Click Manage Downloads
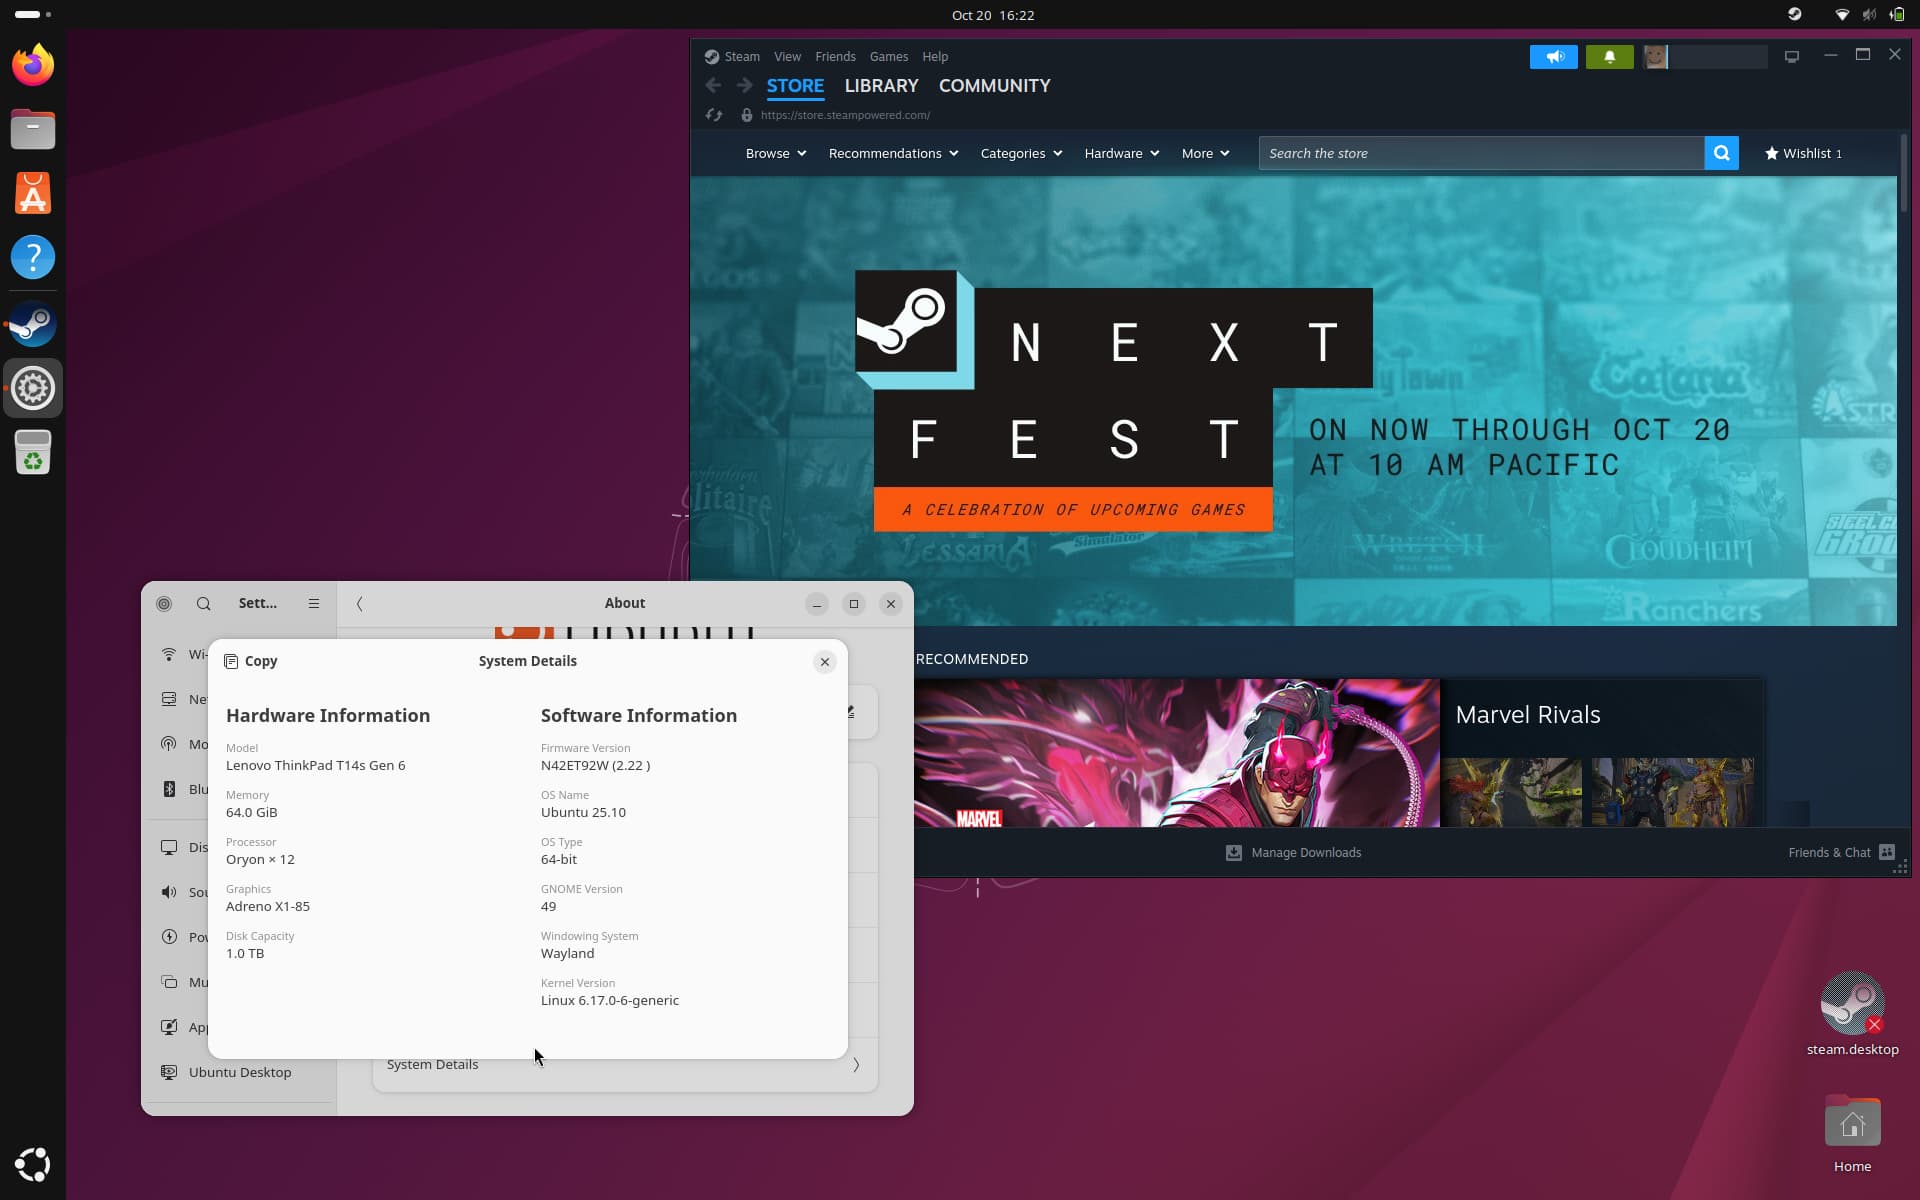Image resolution: width=1920 pixels, height=1200 pixels. coord(1293,853)
